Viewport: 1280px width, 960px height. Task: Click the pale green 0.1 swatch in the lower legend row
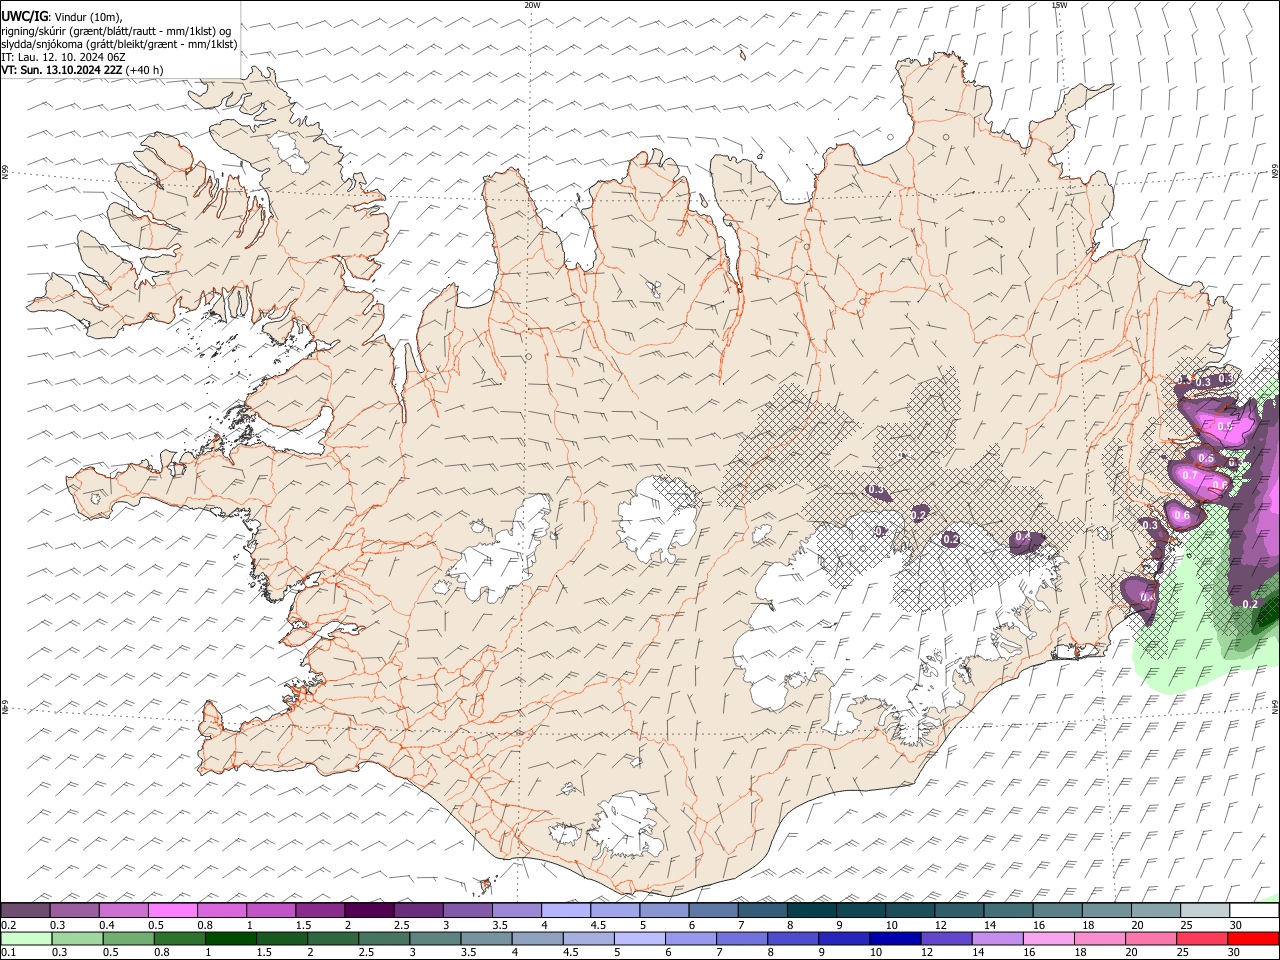pyautogui.click(x=26, y=938)
